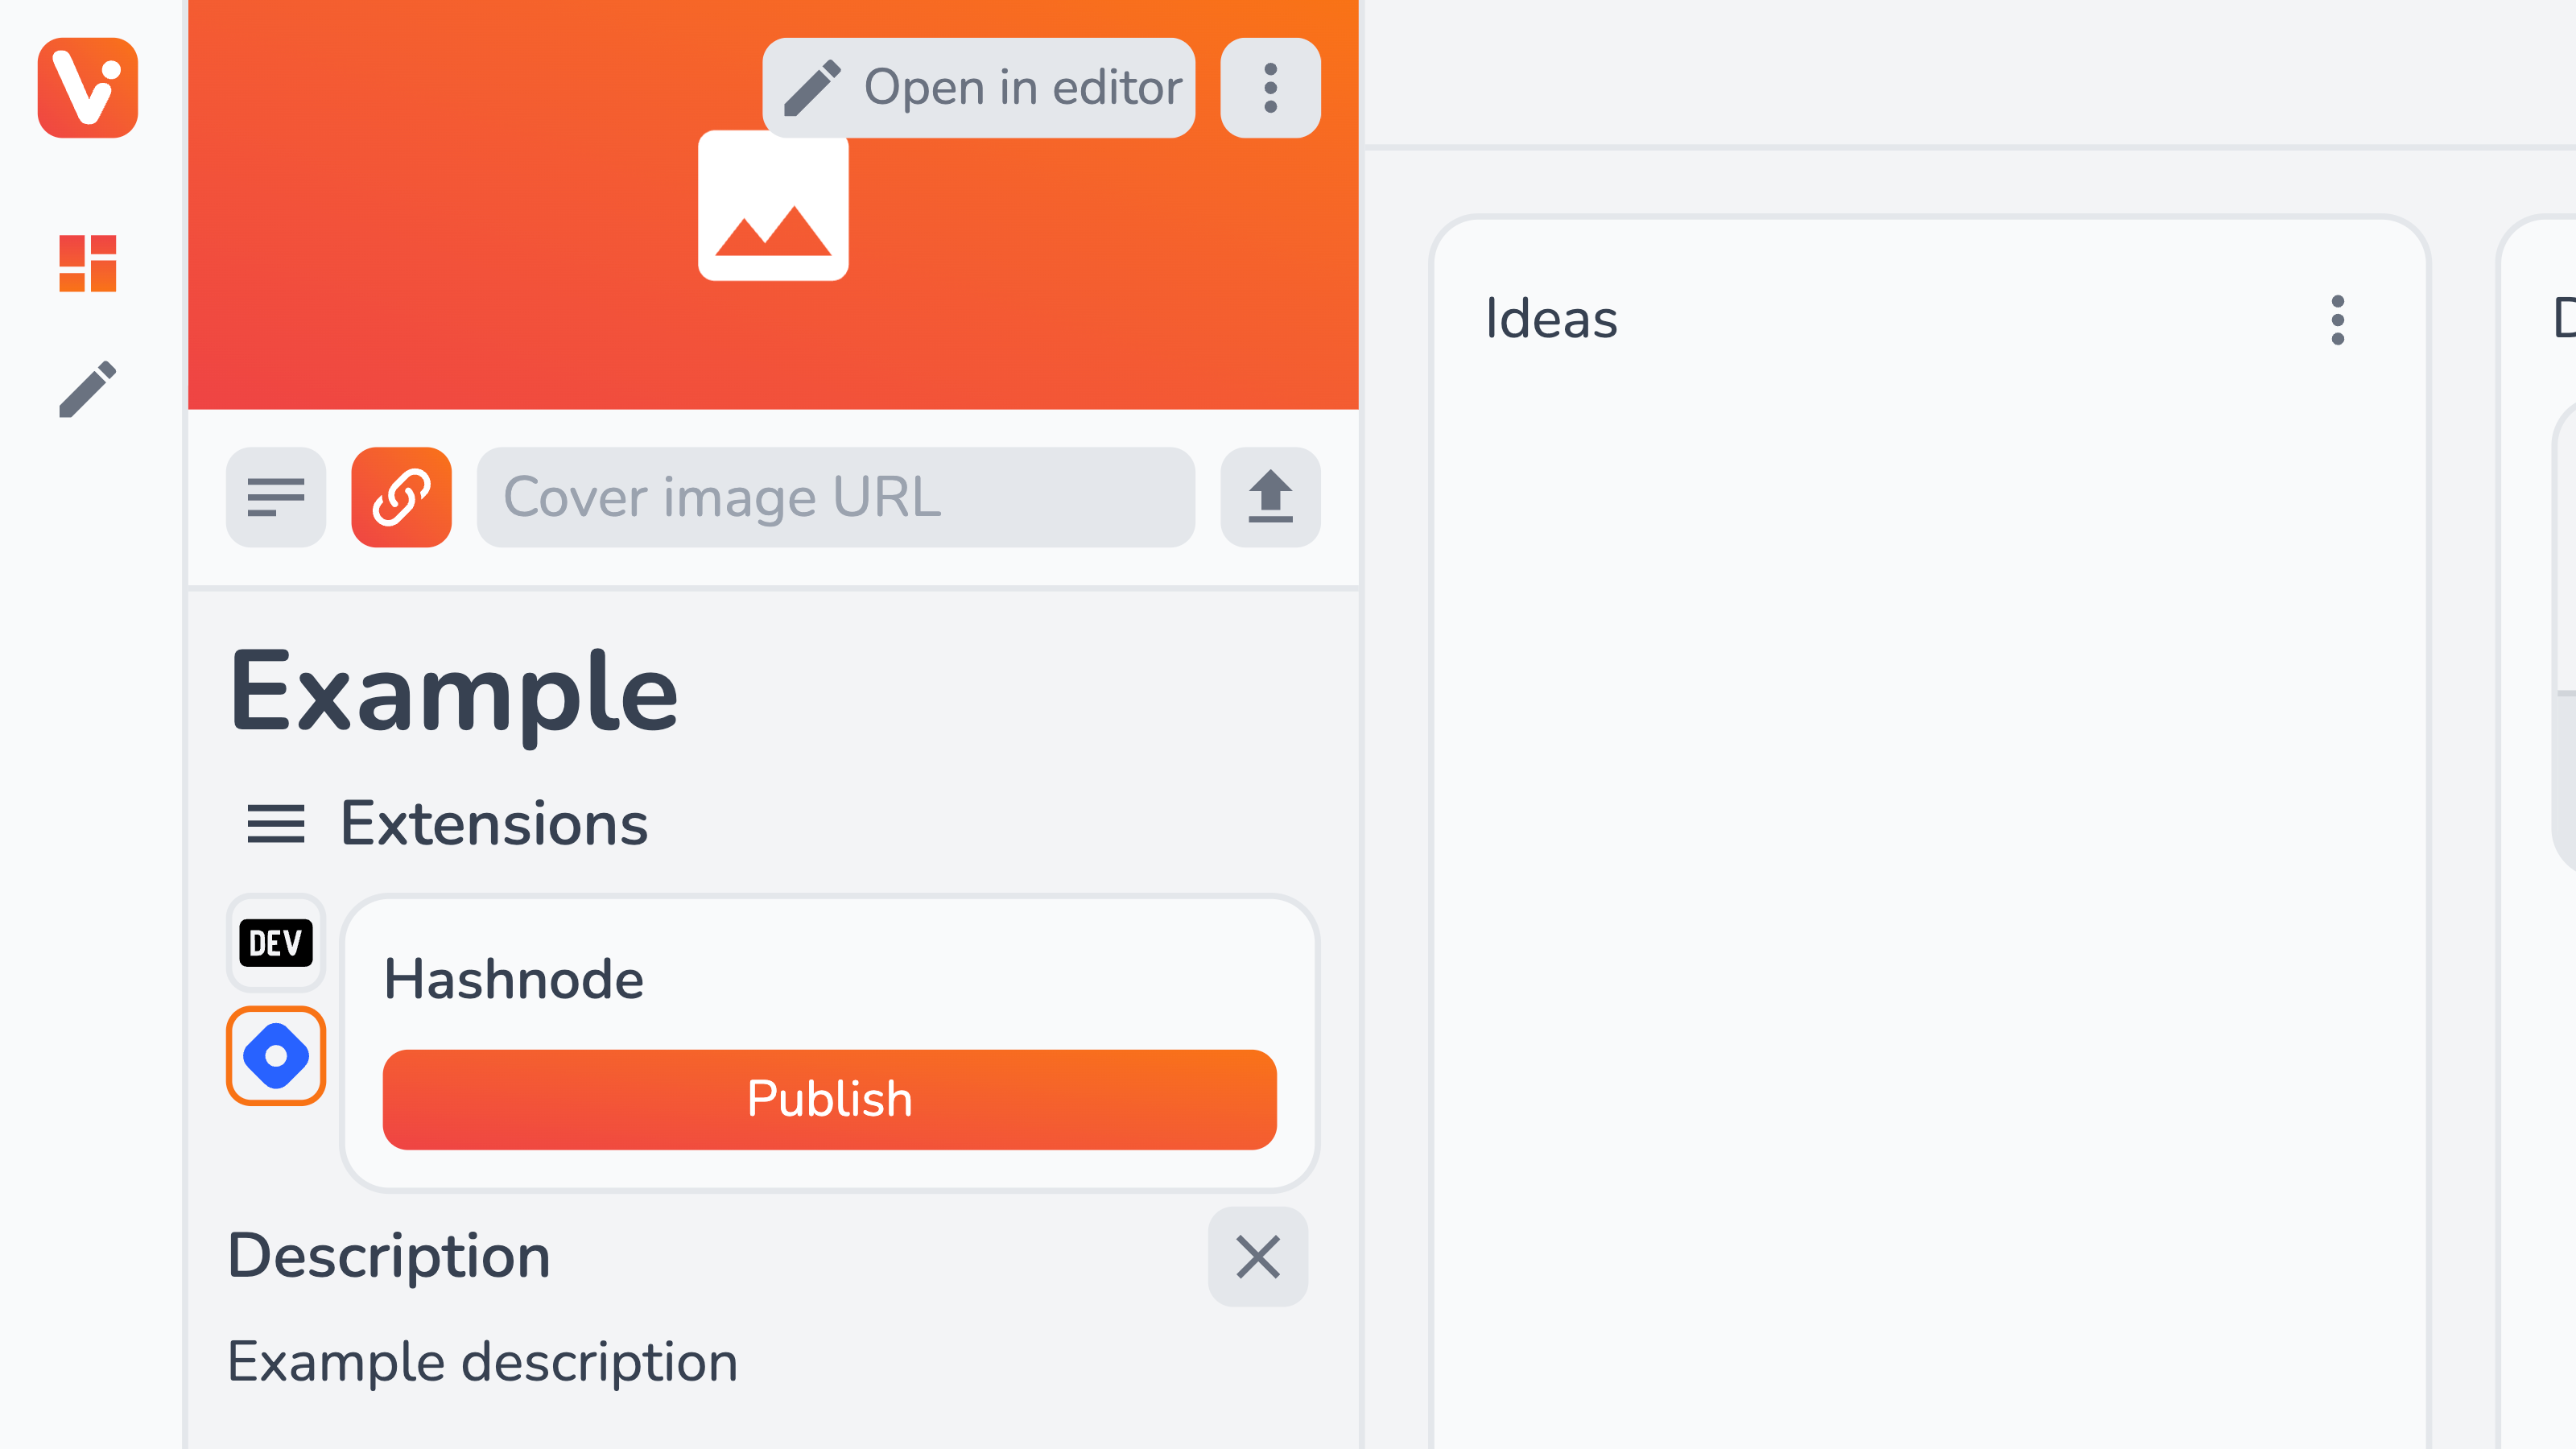This screenshot has height=1449, width=2576.
Task: Select the pencil/edit tool
Action: [x=87, y=390]
